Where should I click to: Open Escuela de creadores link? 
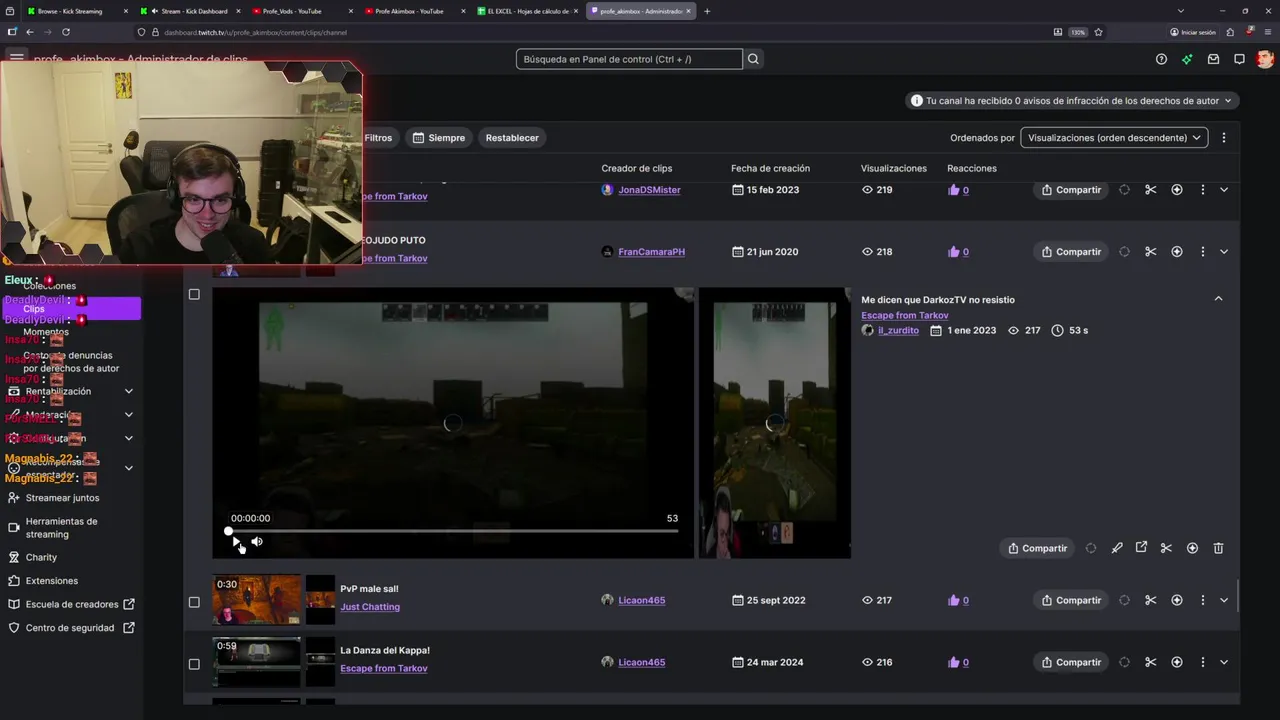click(72, 604)
